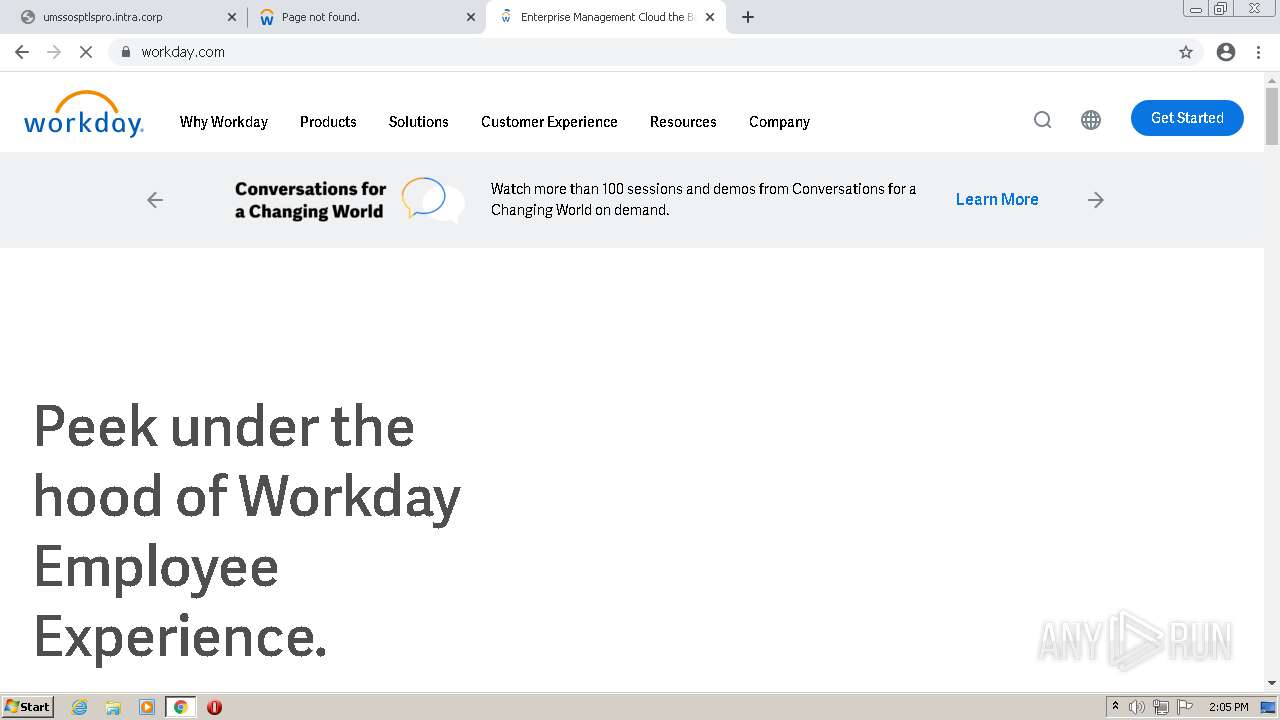
Task: Go to previous banner with left arrow
Action: [155, 200]
